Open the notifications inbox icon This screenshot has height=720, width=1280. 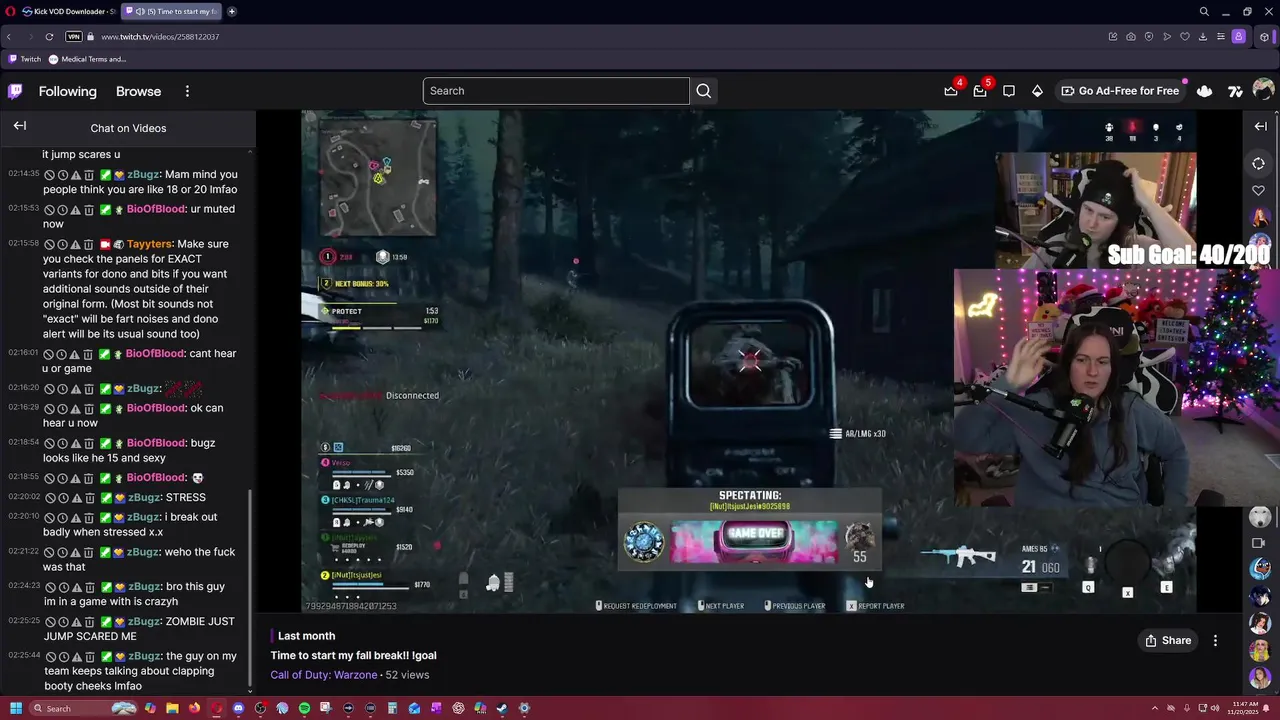click(x=980, y=91)
